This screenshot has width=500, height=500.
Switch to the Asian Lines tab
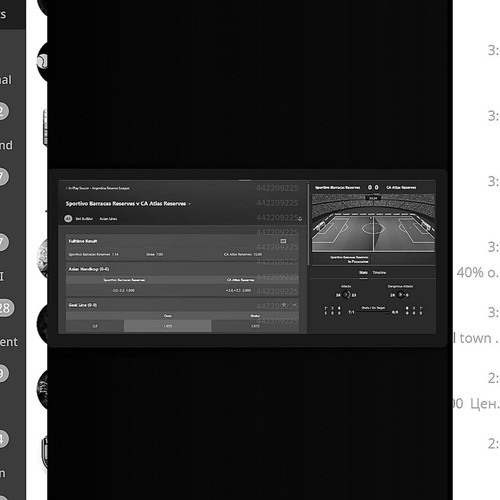click(x=108, y=219)
